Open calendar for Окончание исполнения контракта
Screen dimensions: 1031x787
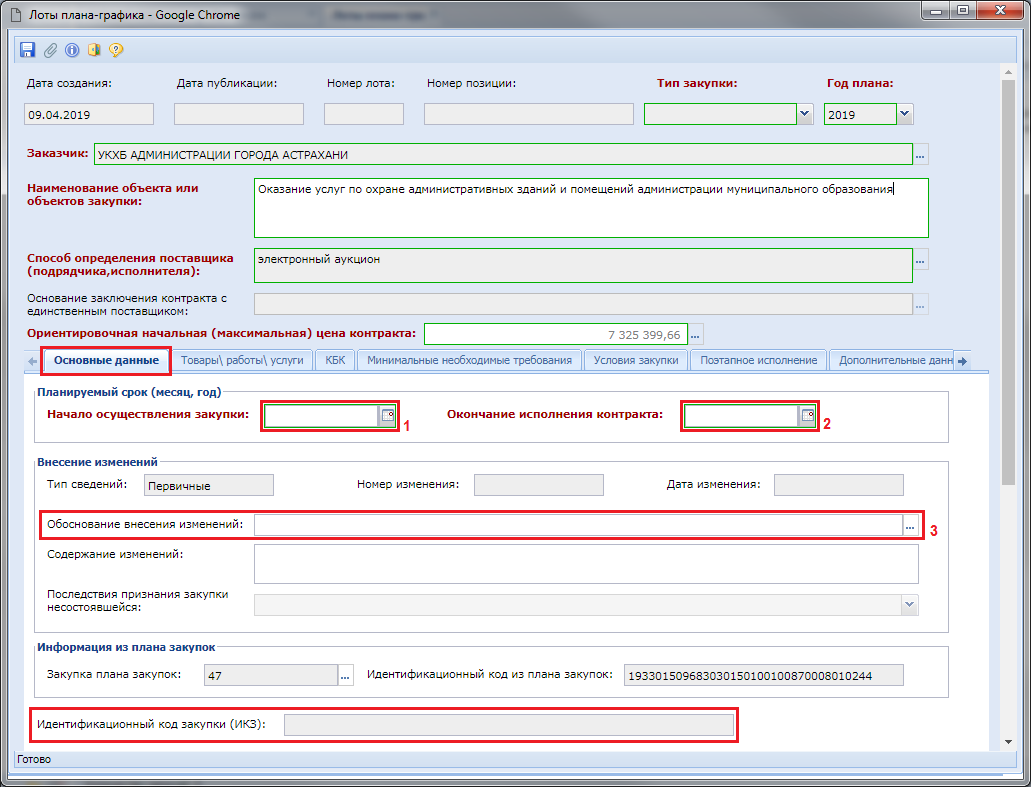tap(808, 415)
